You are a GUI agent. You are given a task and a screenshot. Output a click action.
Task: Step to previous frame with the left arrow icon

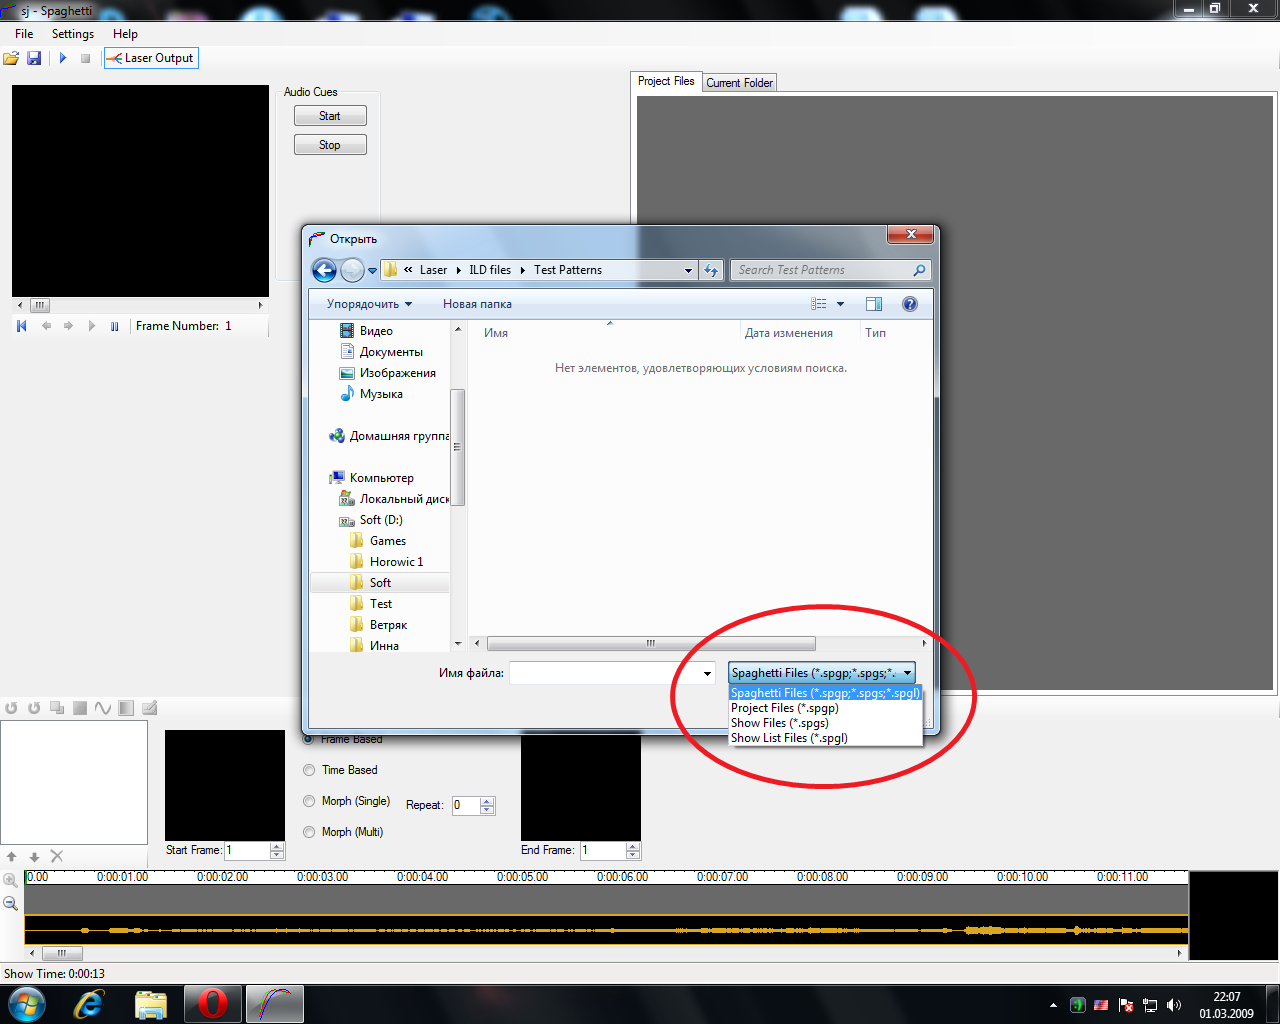[46, 326]
